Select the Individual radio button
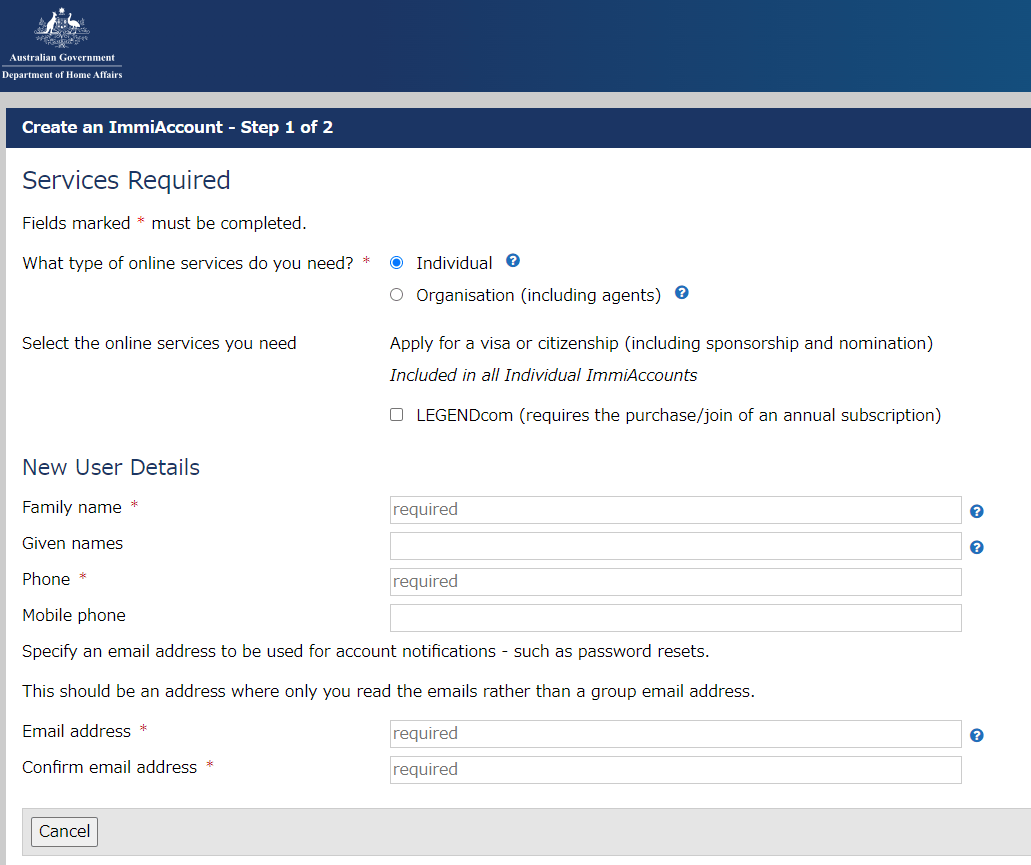This screenshot has width=1031, height=865. click(396, 263)
